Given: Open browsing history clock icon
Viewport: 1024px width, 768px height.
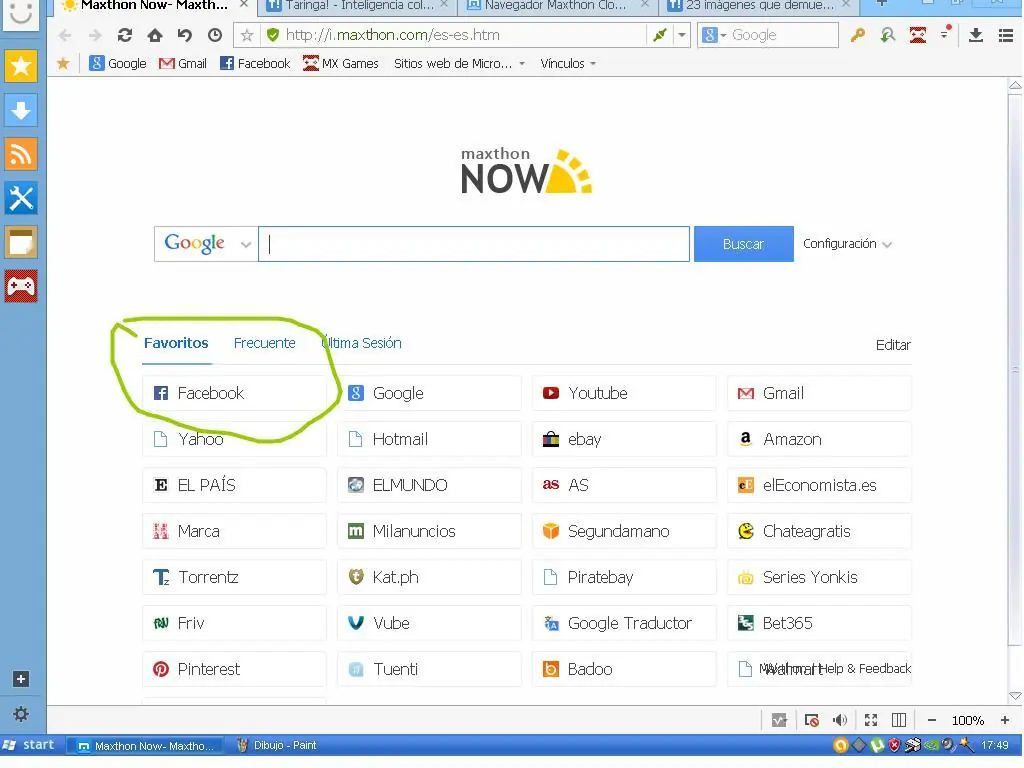Looking at the screenshot, I should pos(215,35).
